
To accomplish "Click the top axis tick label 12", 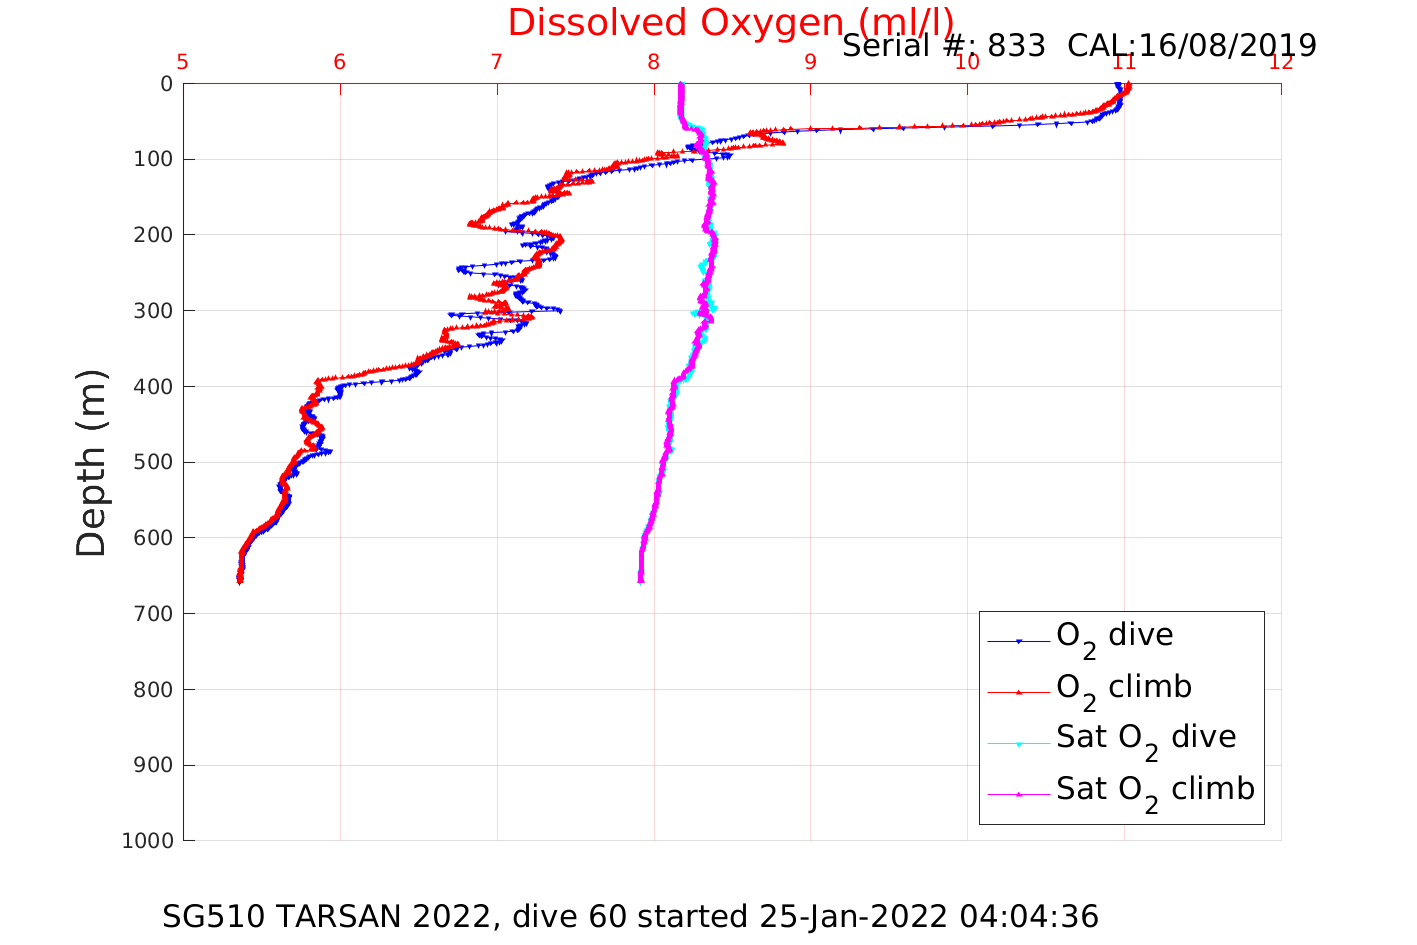I will [x=1281, y=62].
